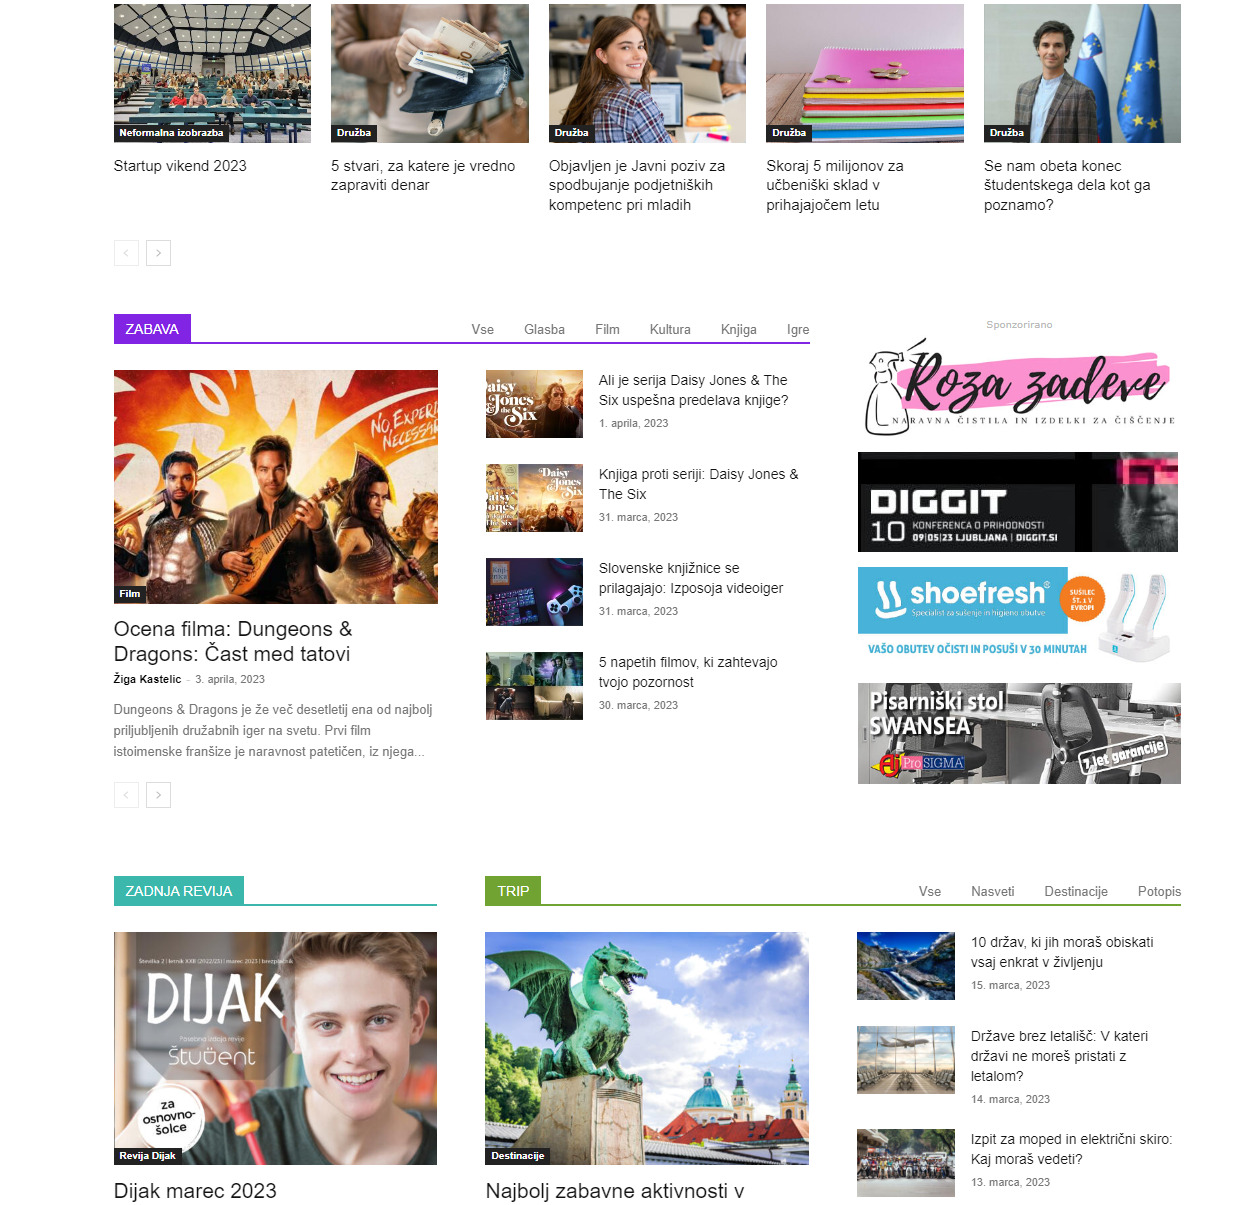The height and width of the screenshot is (1205, 1256).
Task: Select the Igre tab in Zabava
Action: pyautogui.click(x=798, y=329)
